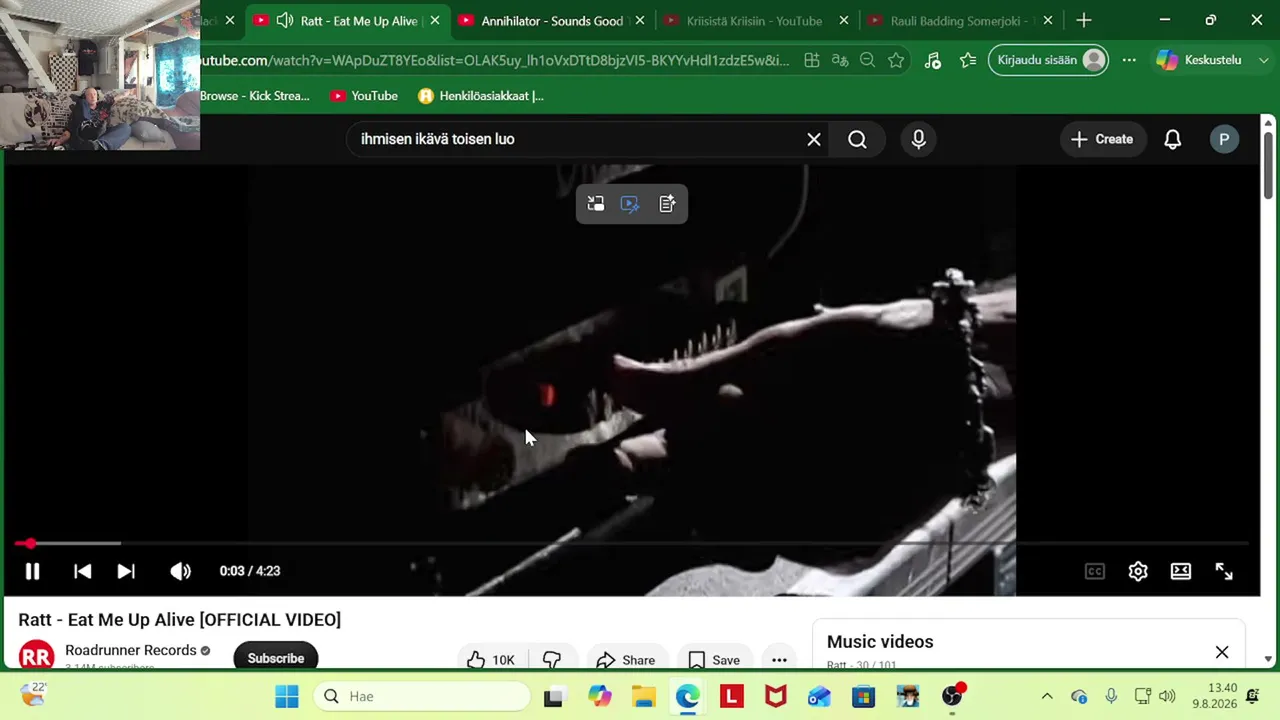Open YouTube notifications bell
This screenshot has width=1280, height=720.
[1173, 139]
